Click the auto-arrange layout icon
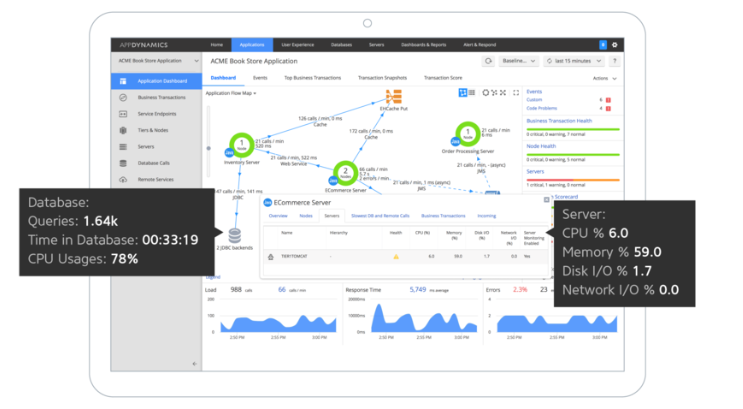743x409 pixels. click(x=494, y=93)
